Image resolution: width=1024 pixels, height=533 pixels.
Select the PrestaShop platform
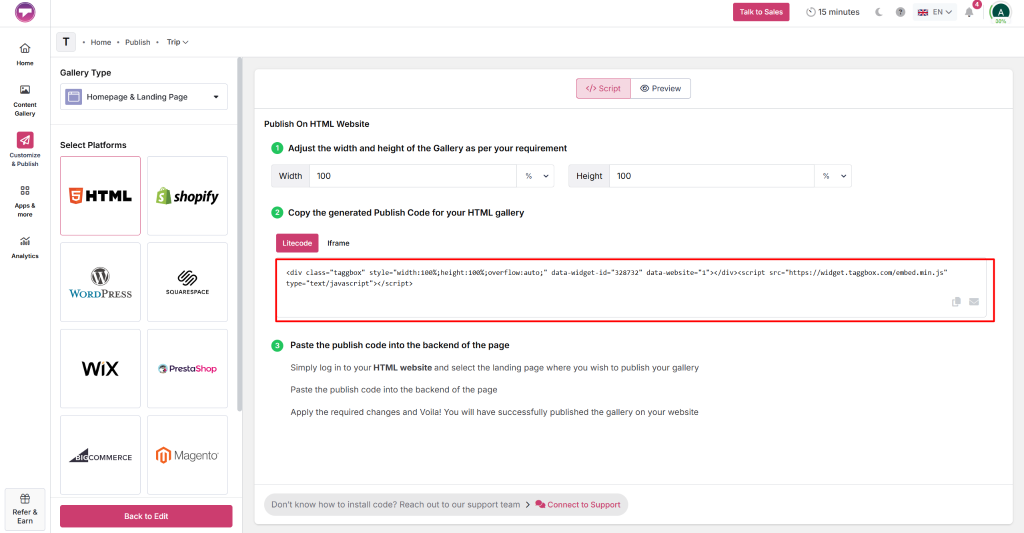187,368
